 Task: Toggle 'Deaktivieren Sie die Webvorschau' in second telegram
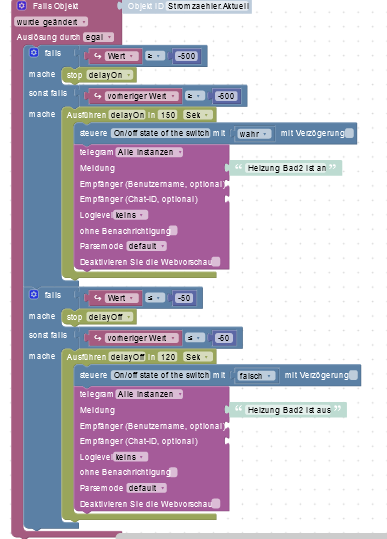click(x=216, y=504)
